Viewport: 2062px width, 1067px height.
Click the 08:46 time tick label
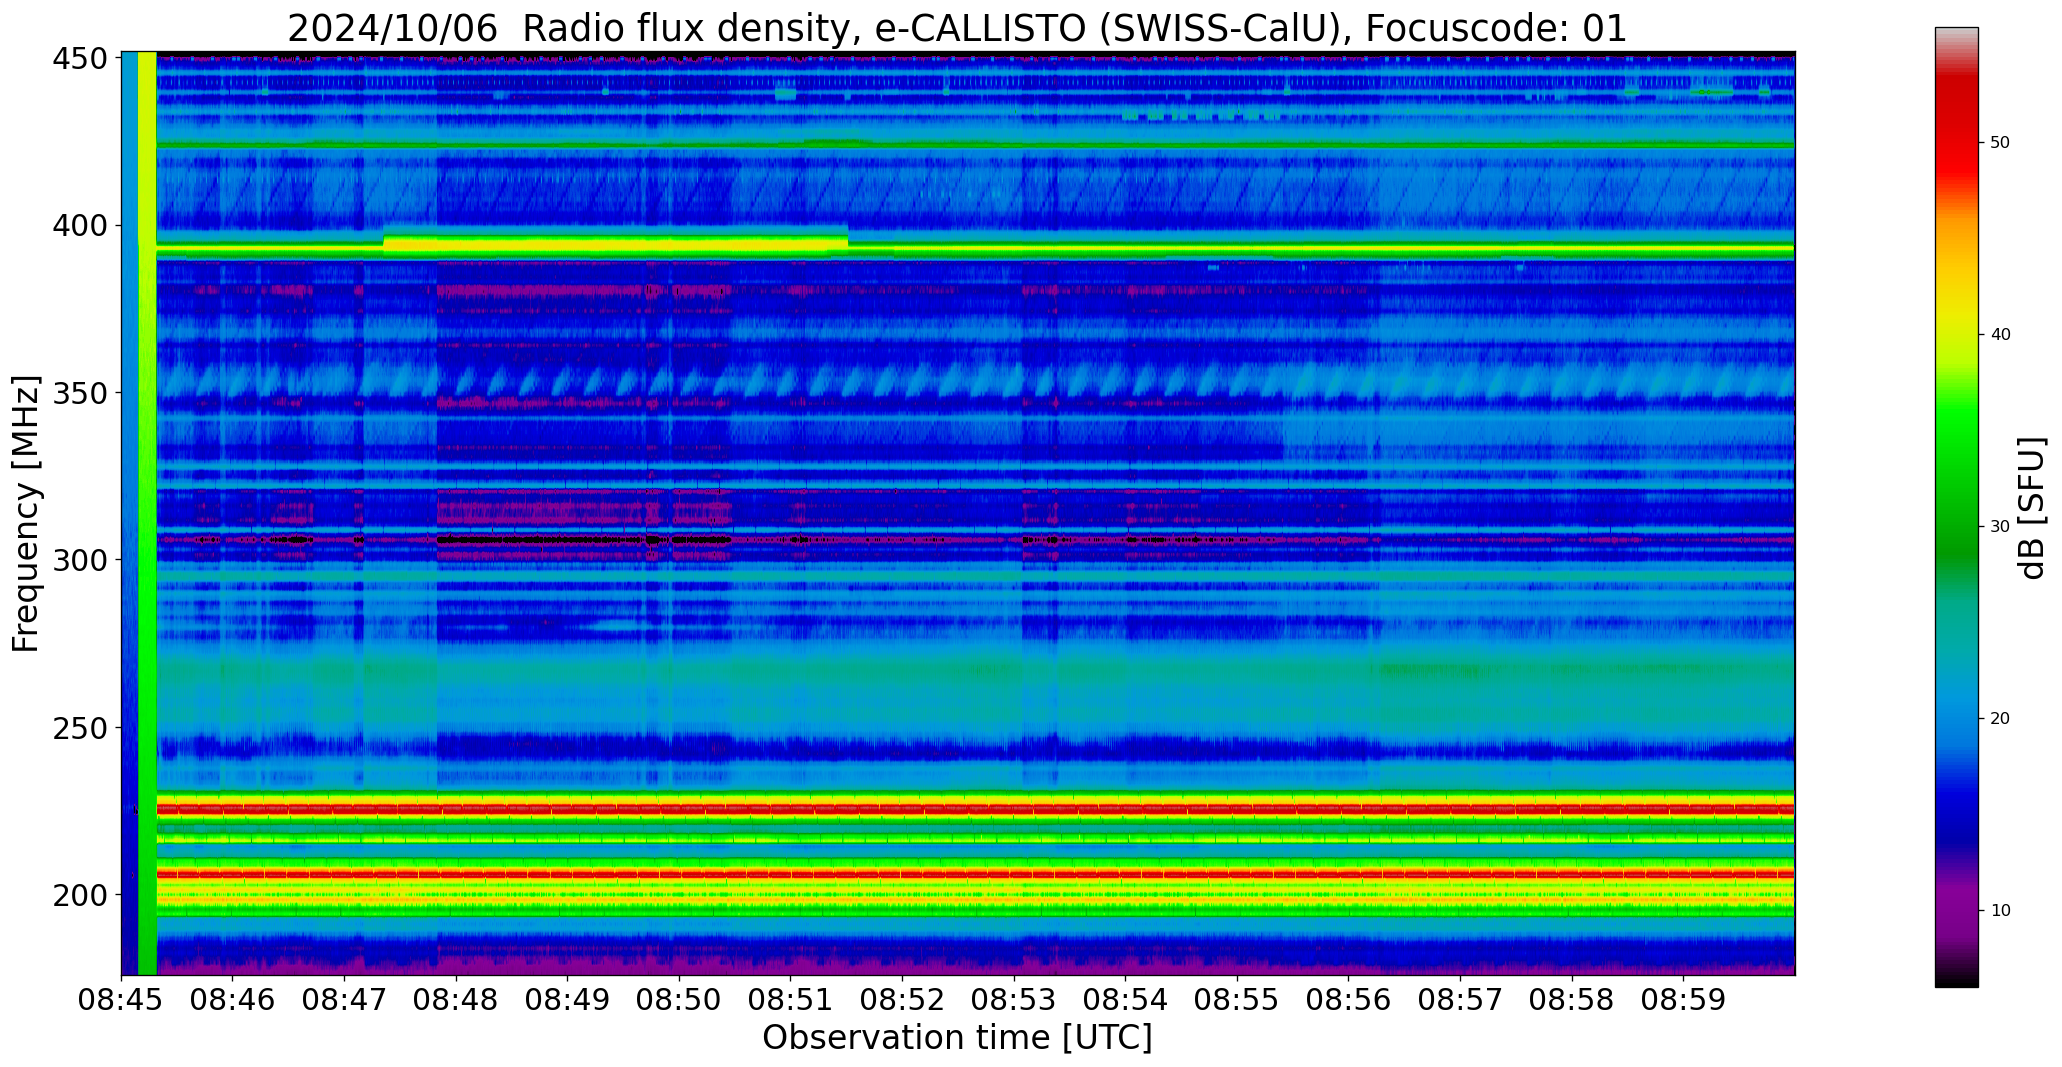point(233,1000)
